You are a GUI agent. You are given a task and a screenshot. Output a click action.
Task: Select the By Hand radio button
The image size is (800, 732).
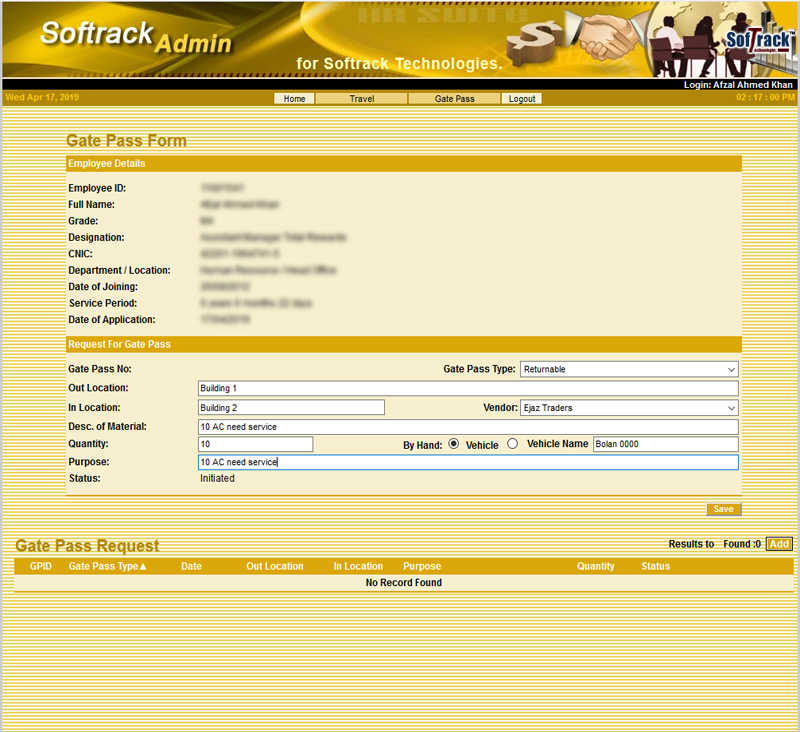454,444
